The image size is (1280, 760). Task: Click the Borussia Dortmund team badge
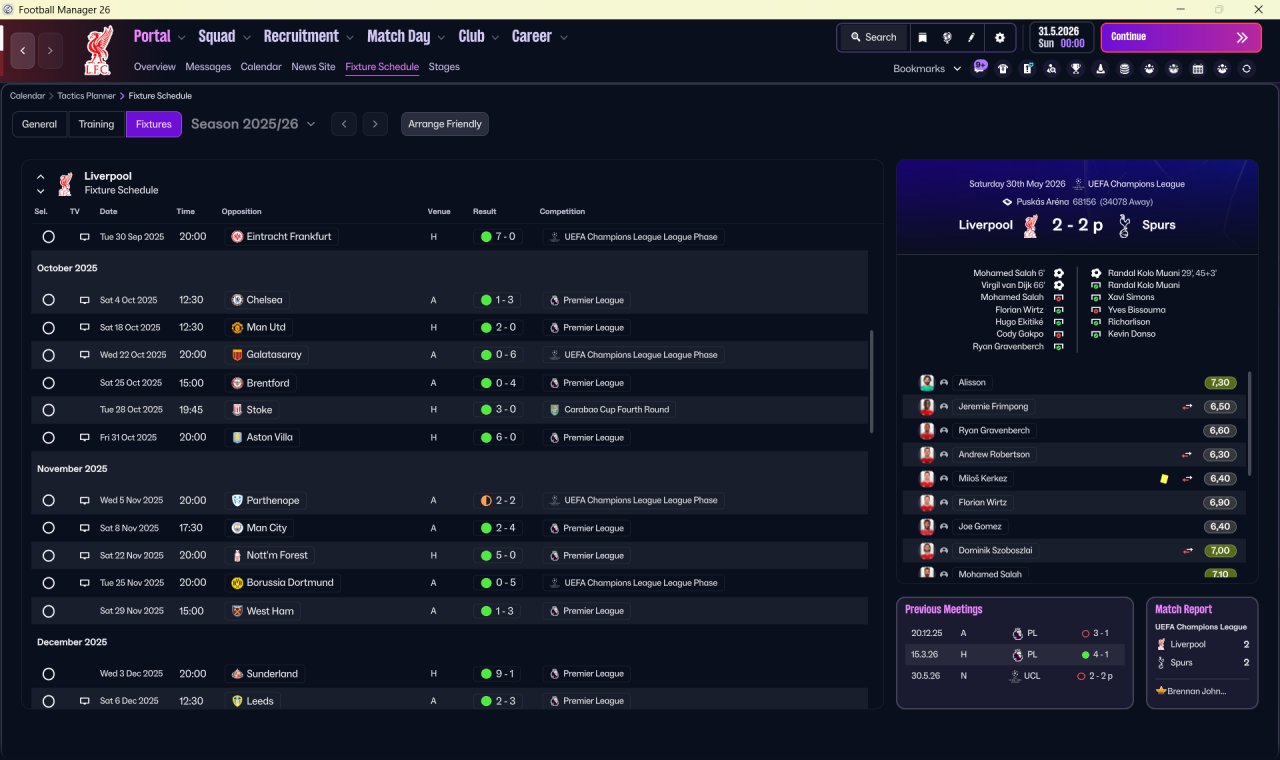pos(237,583)
